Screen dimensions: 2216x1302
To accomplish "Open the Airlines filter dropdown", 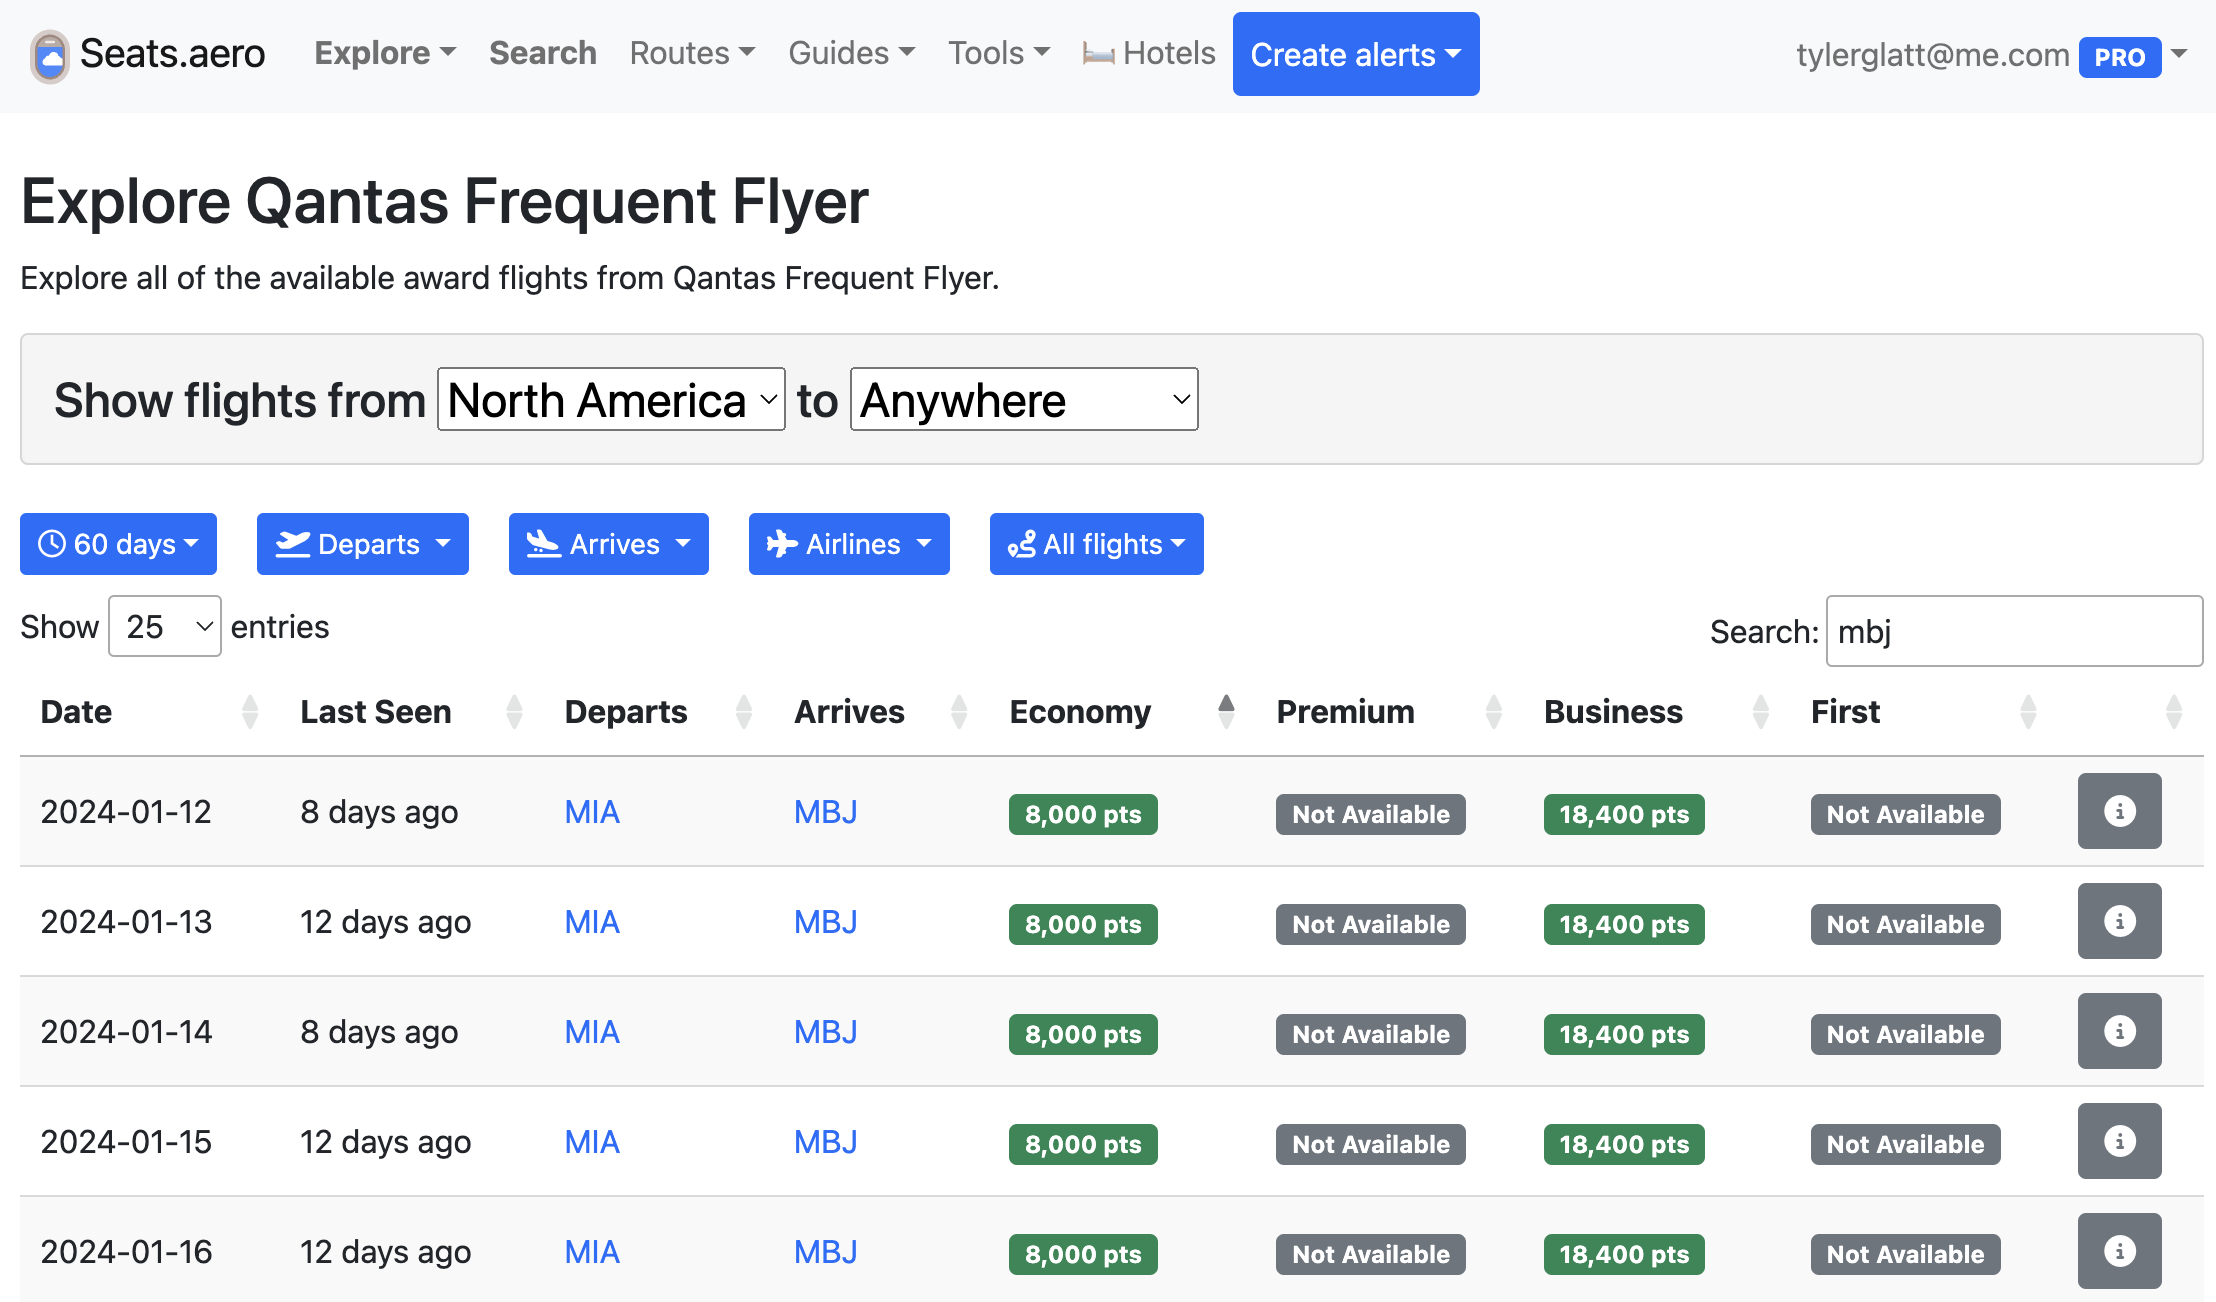I will click(x=849, y=544).
